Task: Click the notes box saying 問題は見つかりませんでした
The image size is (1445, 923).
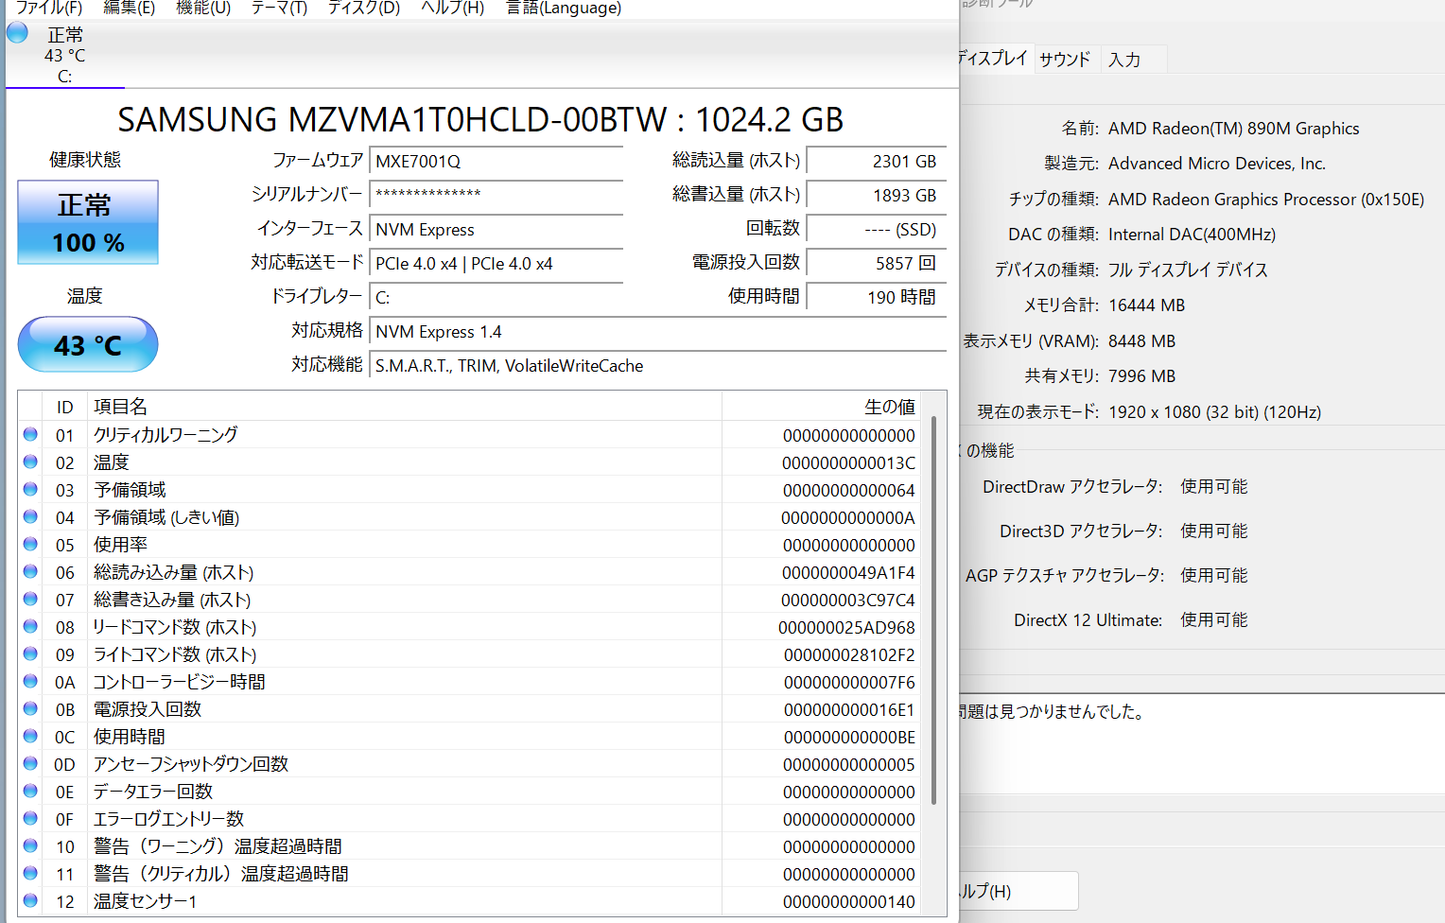Action: (x=1202, y=745)
